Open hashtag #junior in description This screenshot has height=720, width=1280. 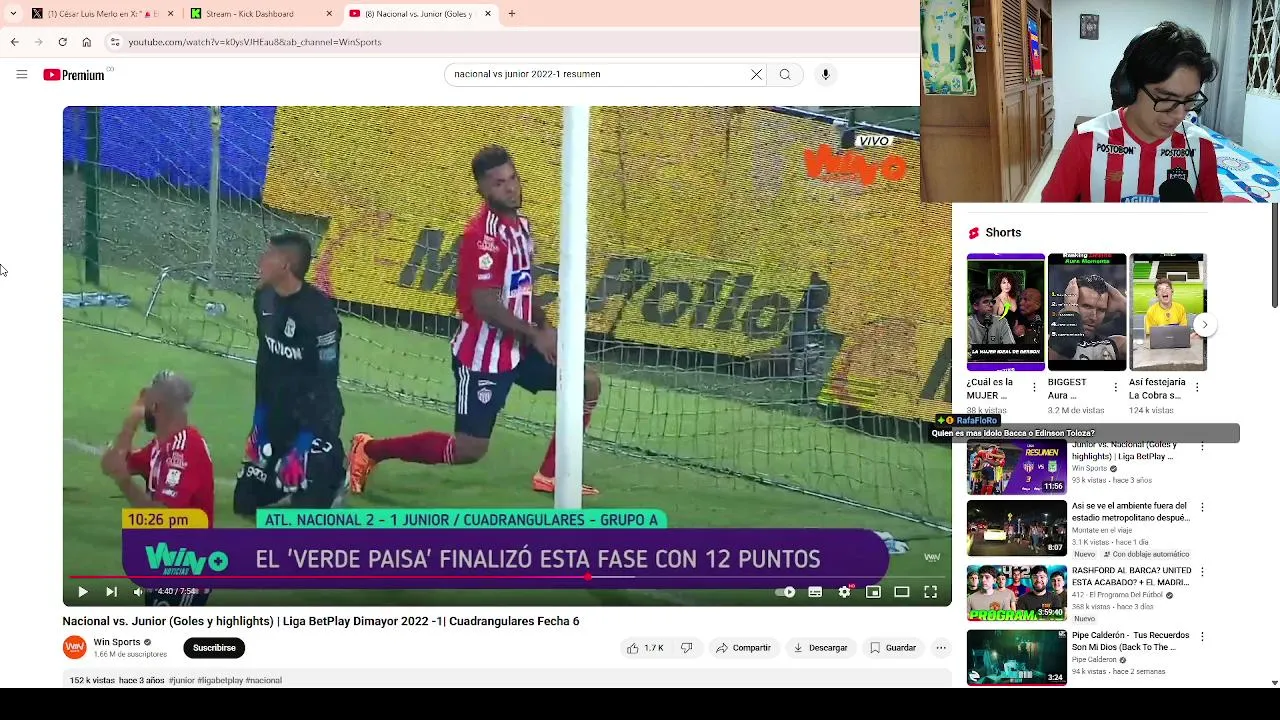(182, 680)
